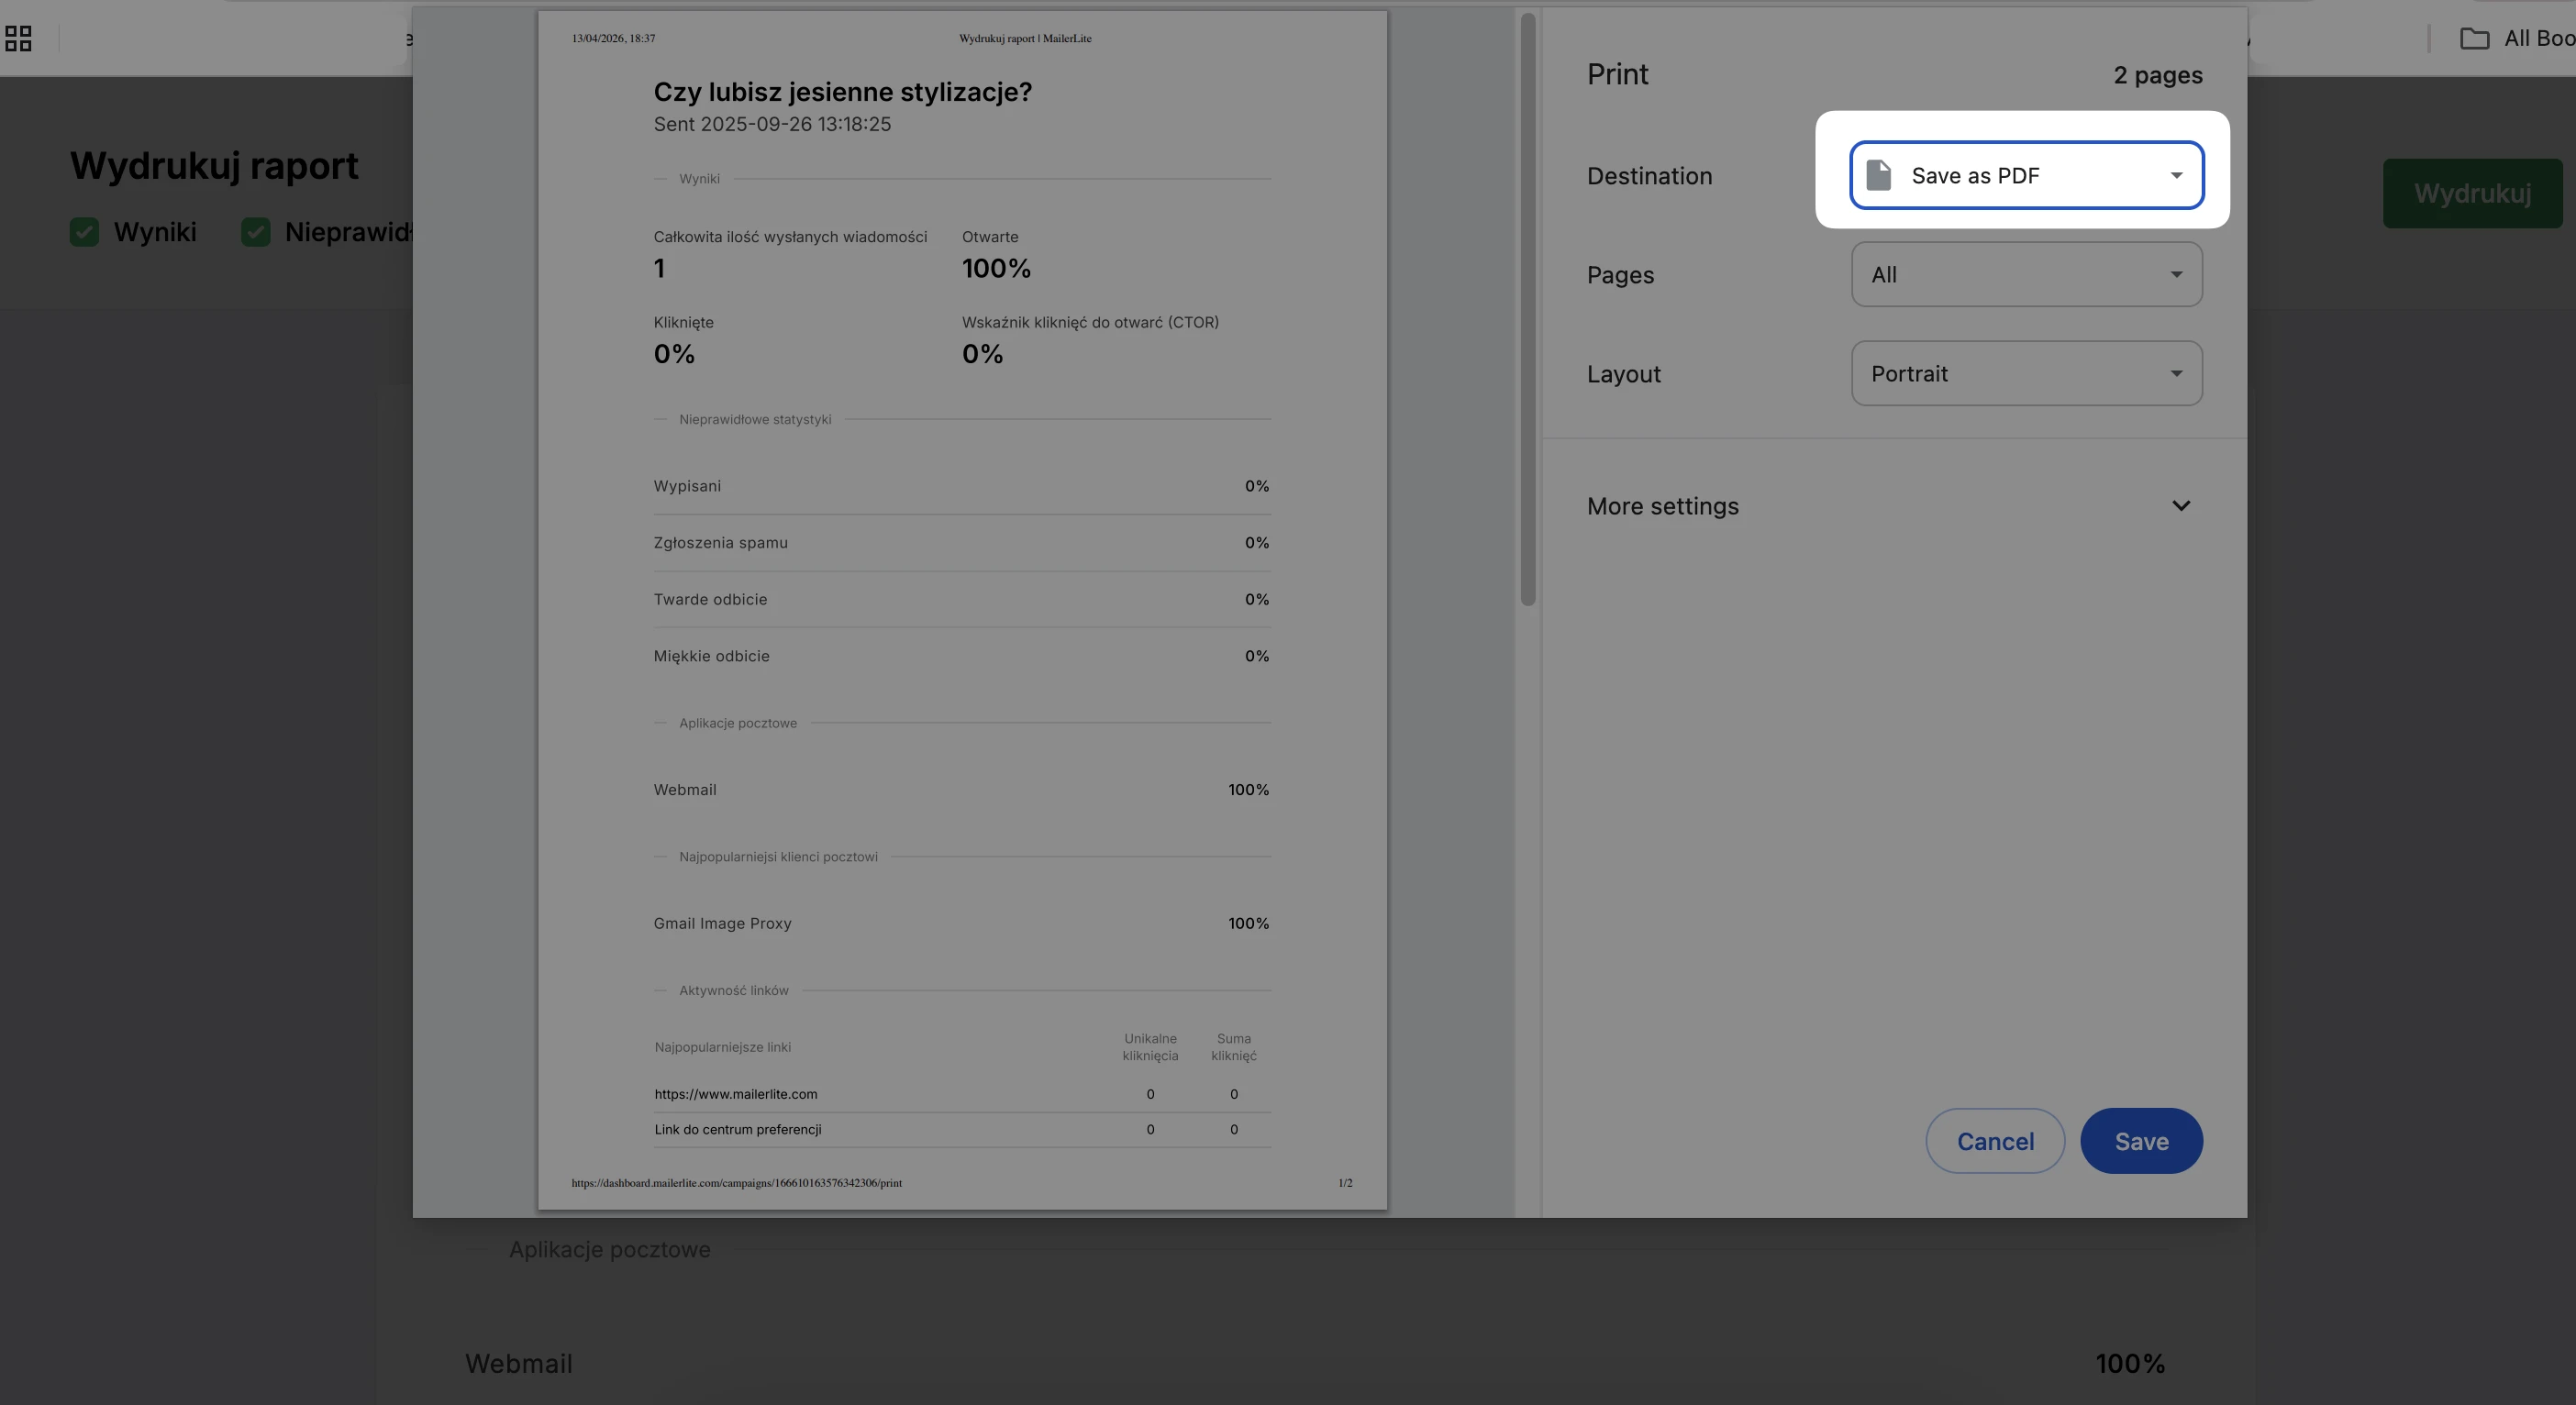Click the blue Save button
Image resolution: width=2576 pixels, height=1405 pixels.
(2141, 1141)
